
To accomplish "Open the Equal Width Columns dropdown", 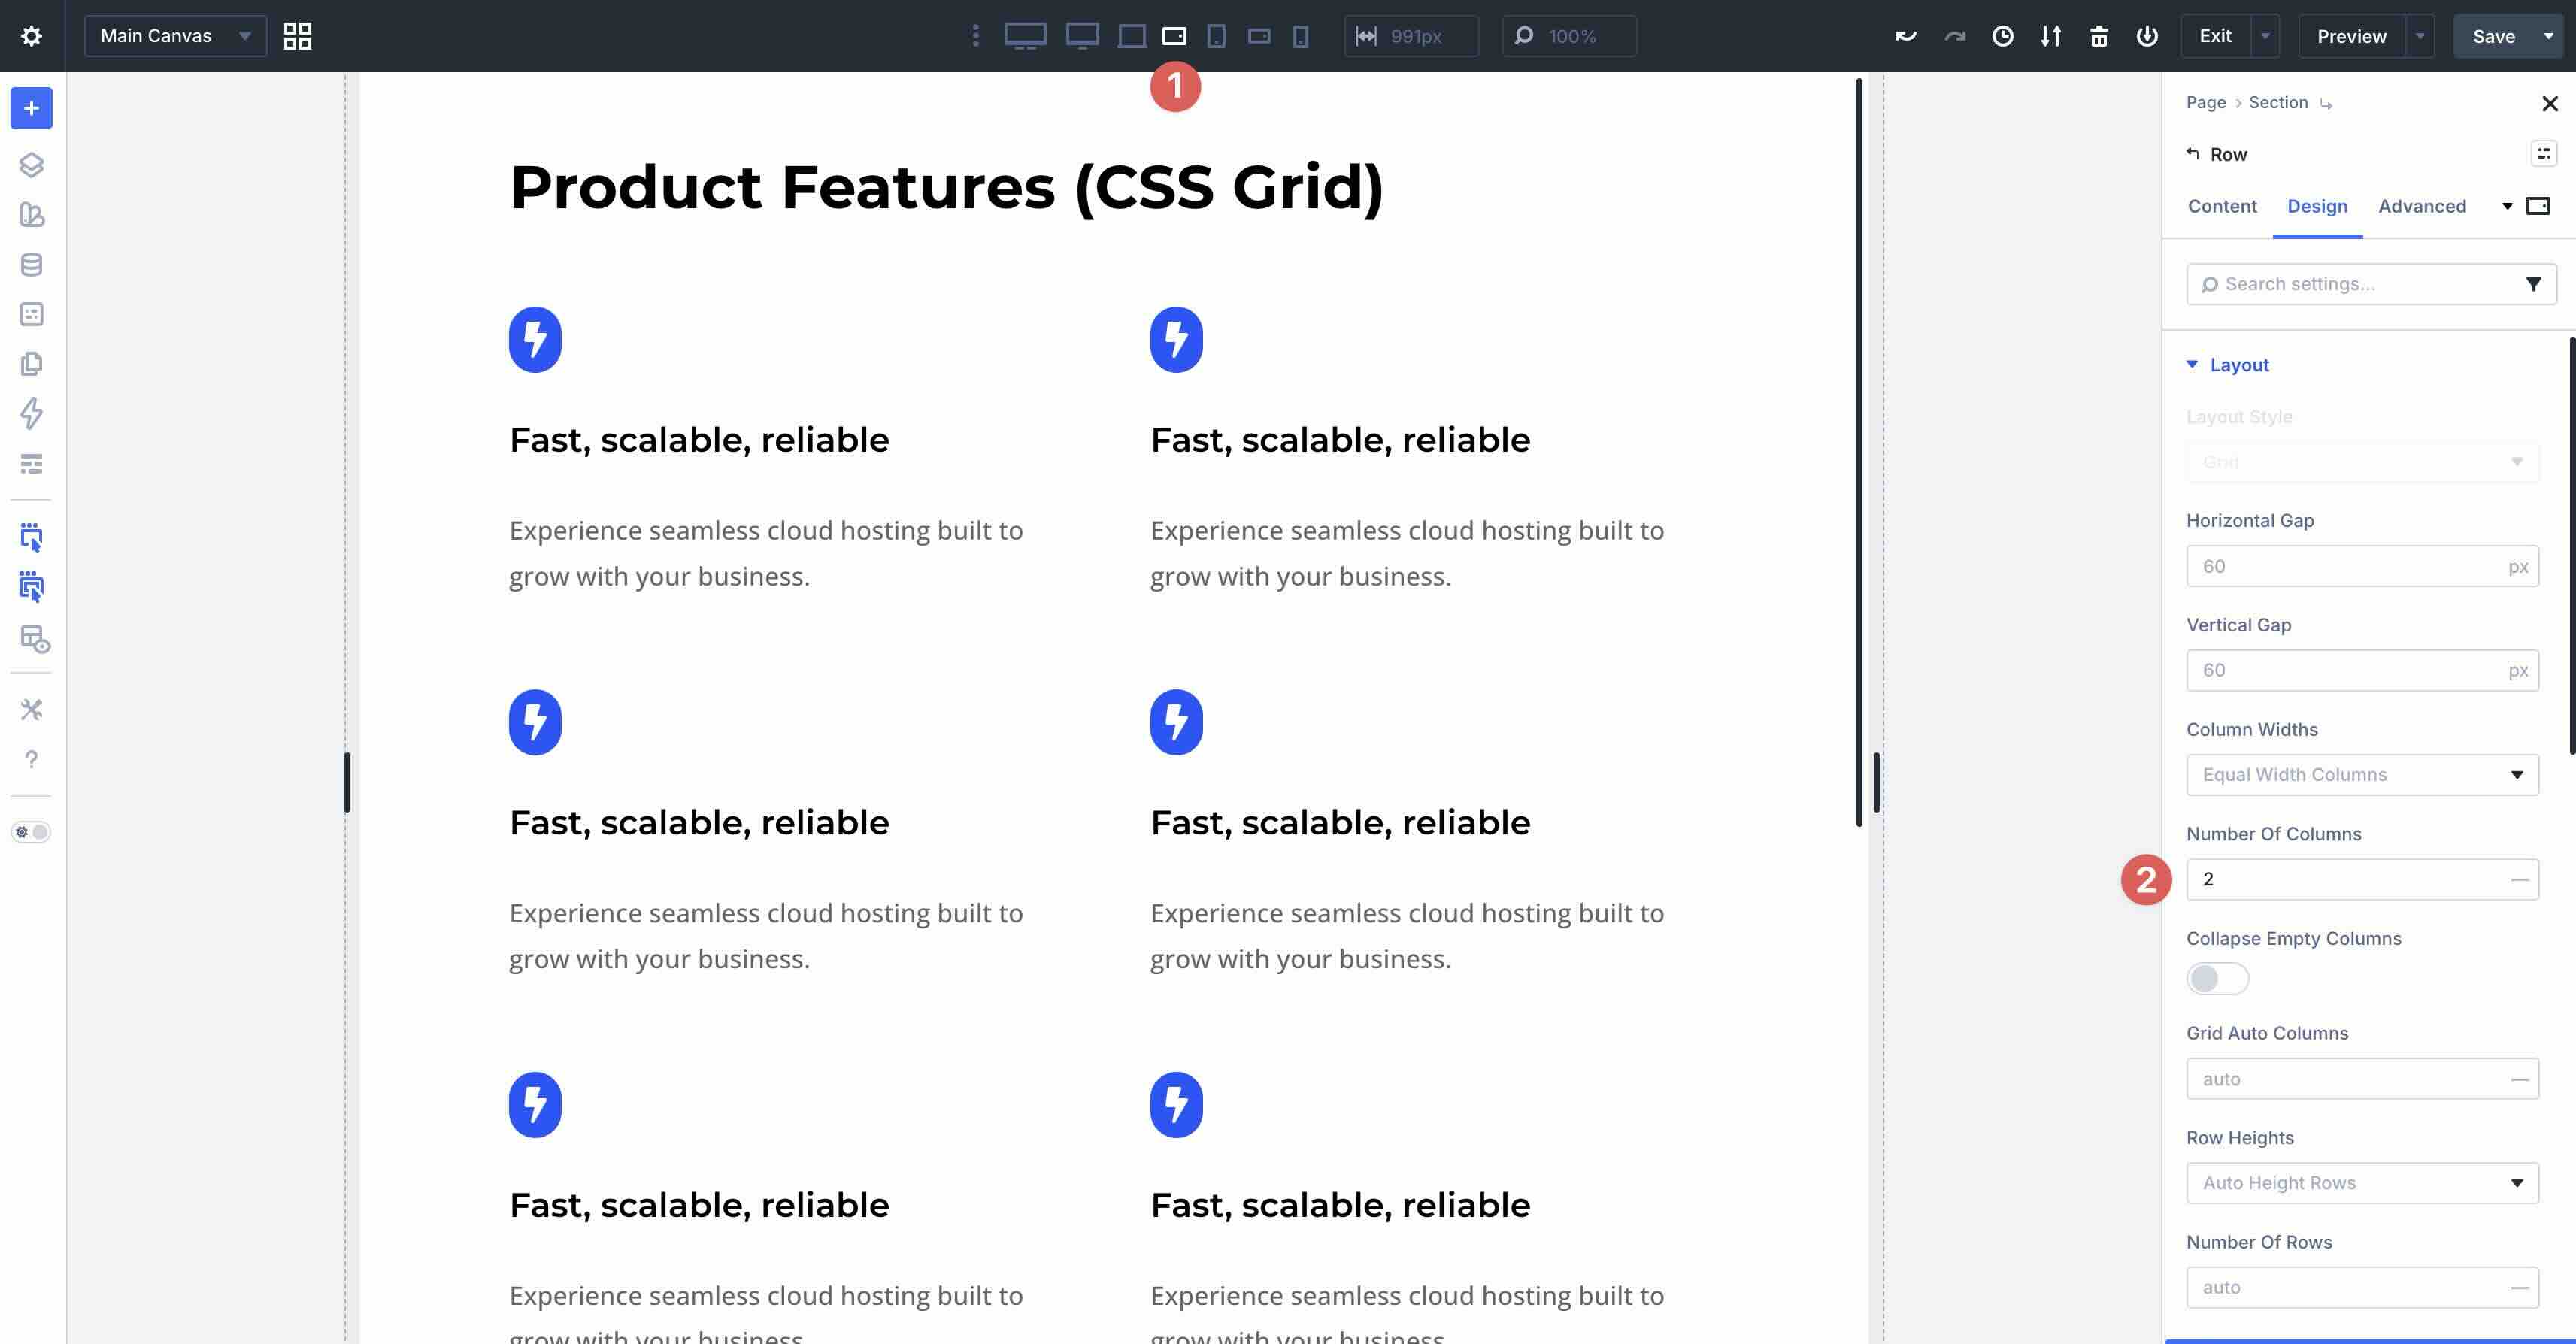I will pos(2362,774).
